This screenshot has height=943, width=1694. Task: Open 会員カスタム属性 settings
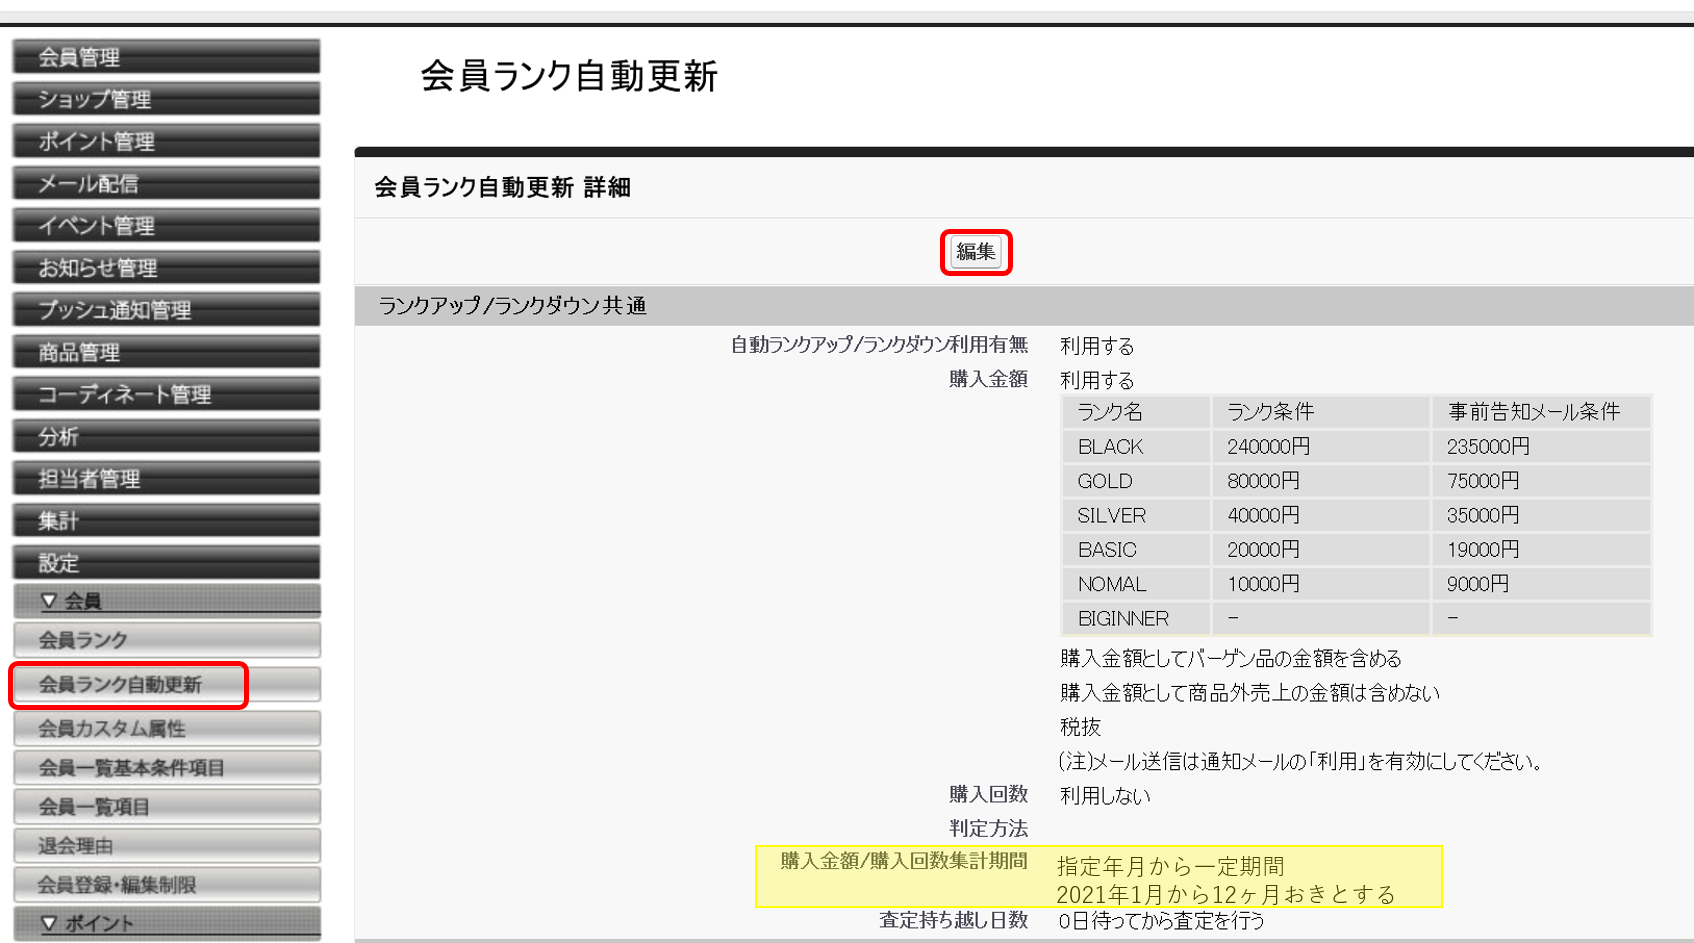tap(166, 729)
